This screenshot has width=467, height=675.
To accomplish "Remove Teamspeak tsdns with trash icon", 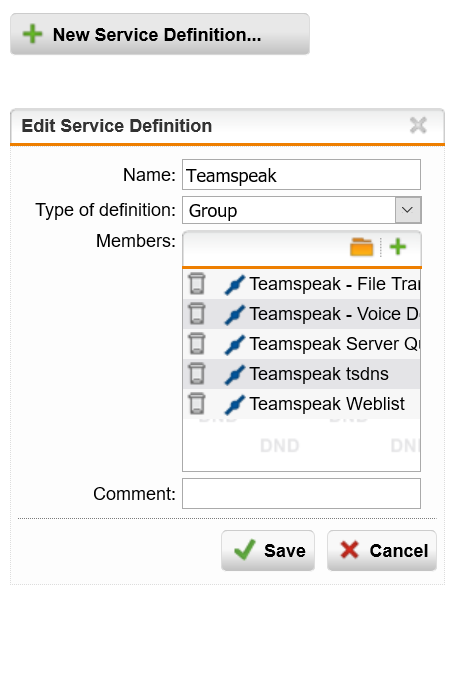I will tap(197, 374).
